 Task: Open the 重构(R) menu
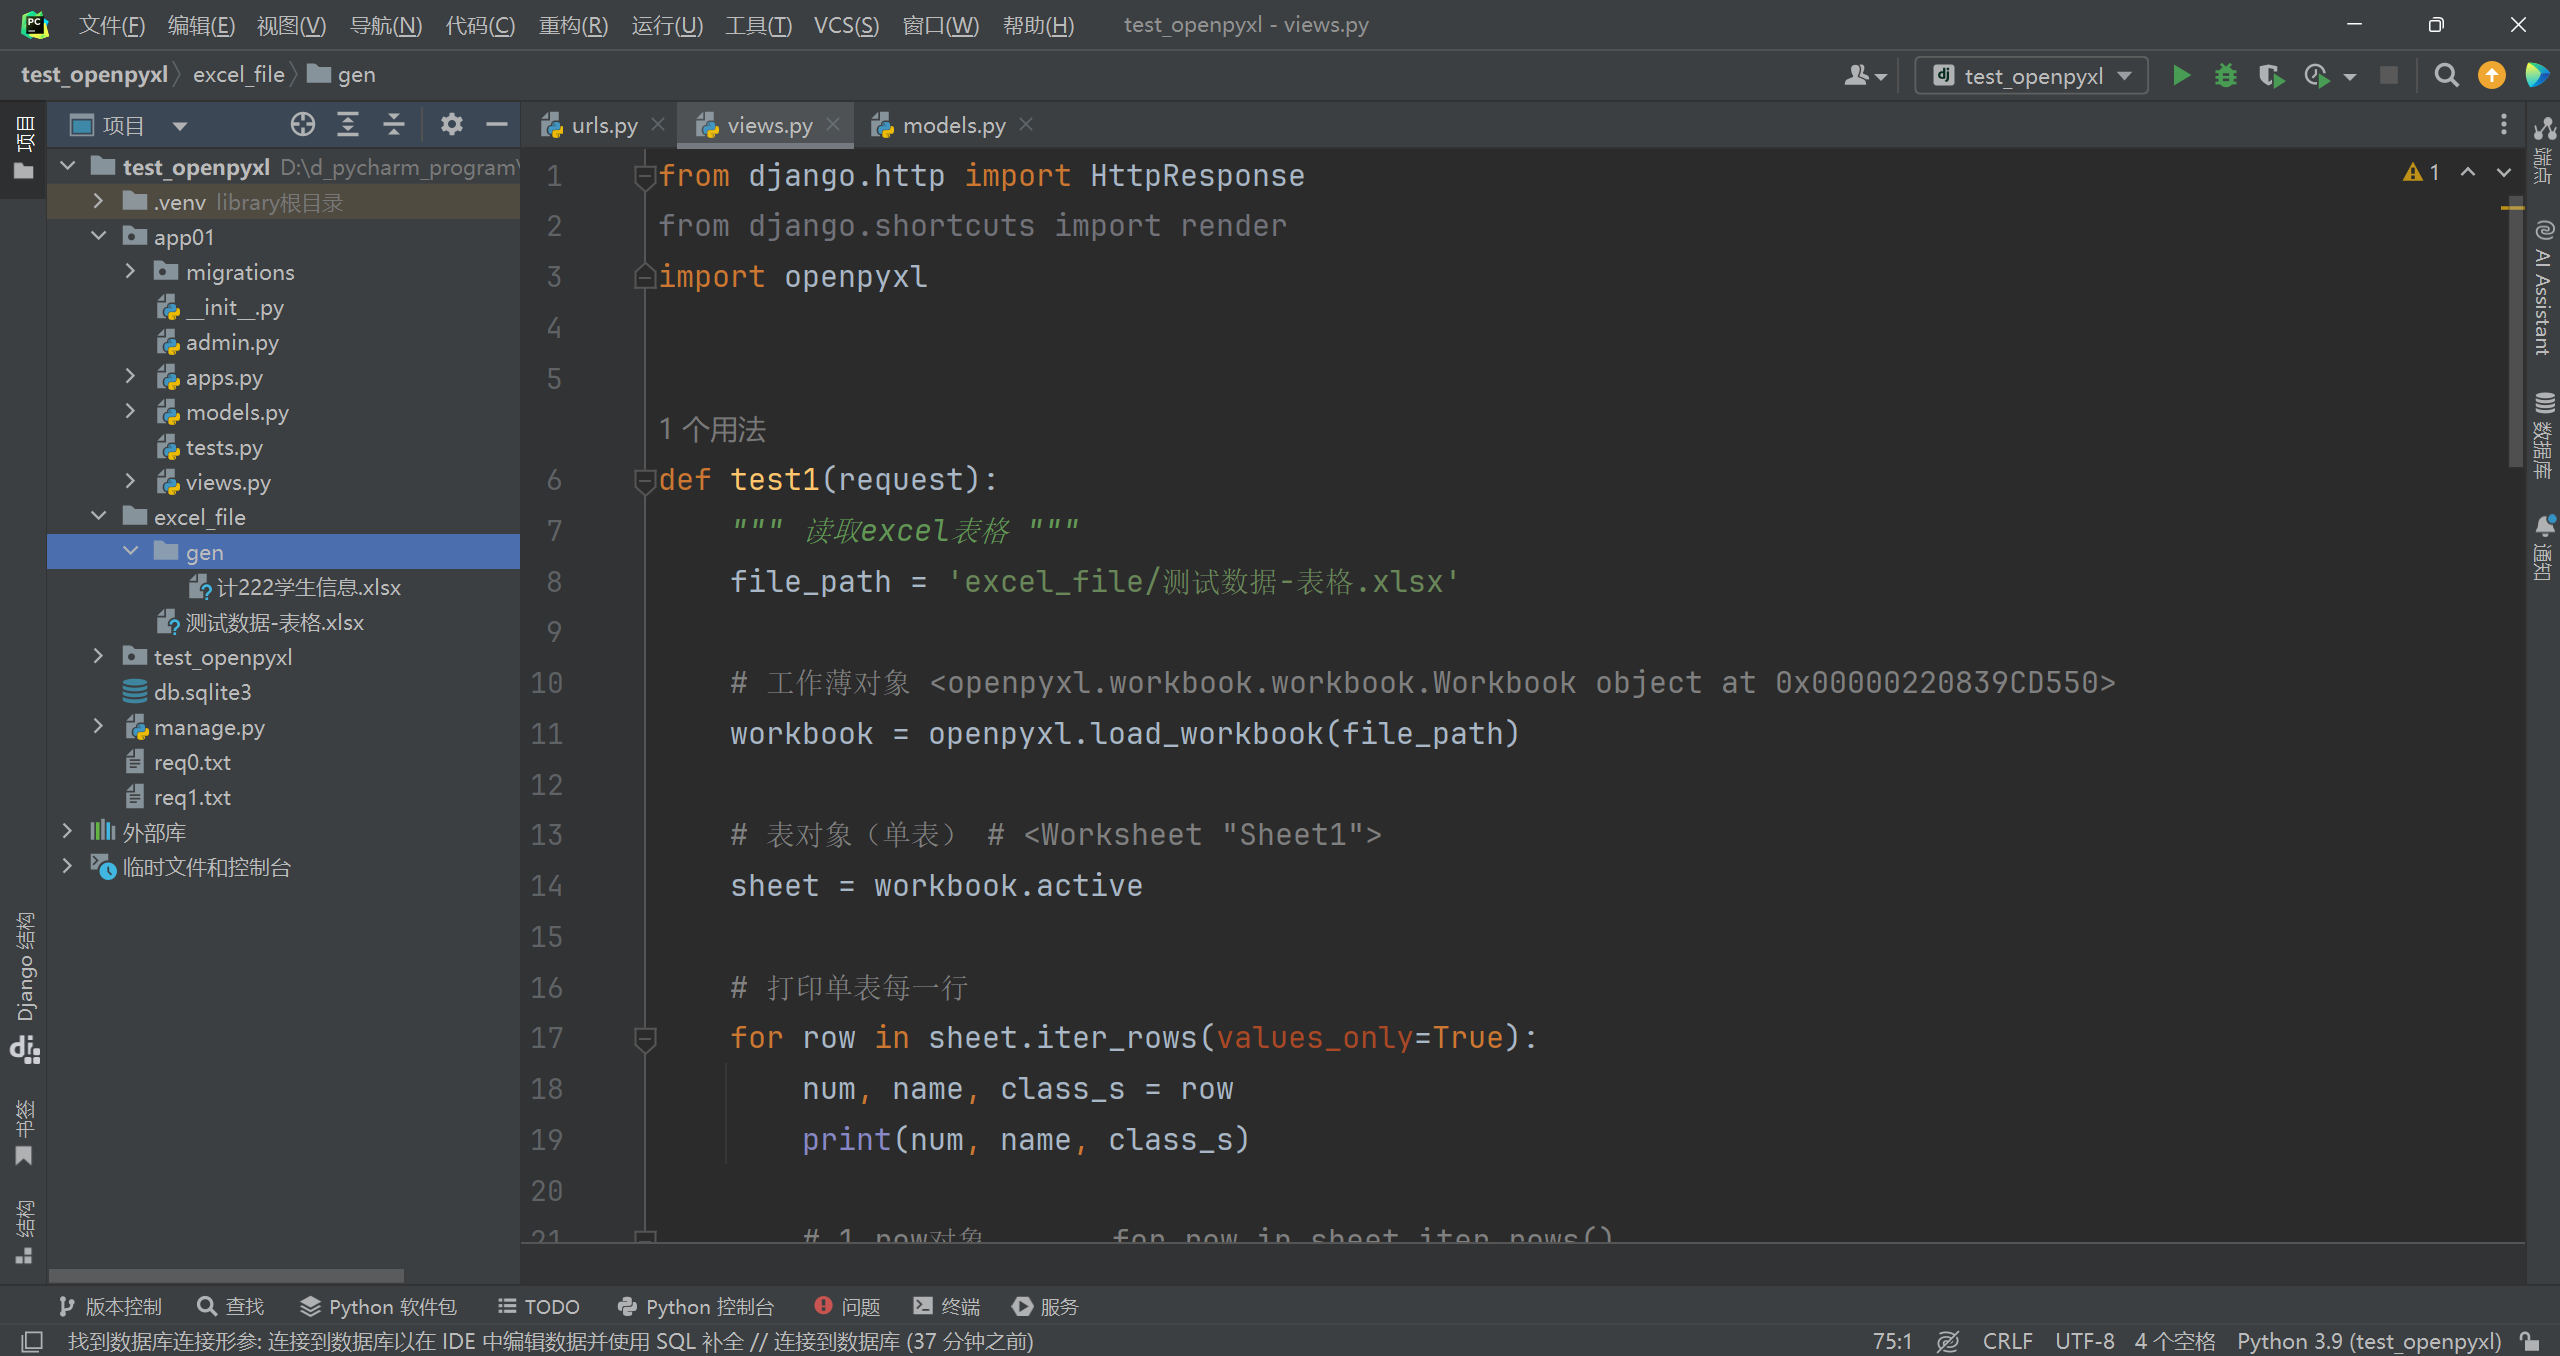[573, 25]
